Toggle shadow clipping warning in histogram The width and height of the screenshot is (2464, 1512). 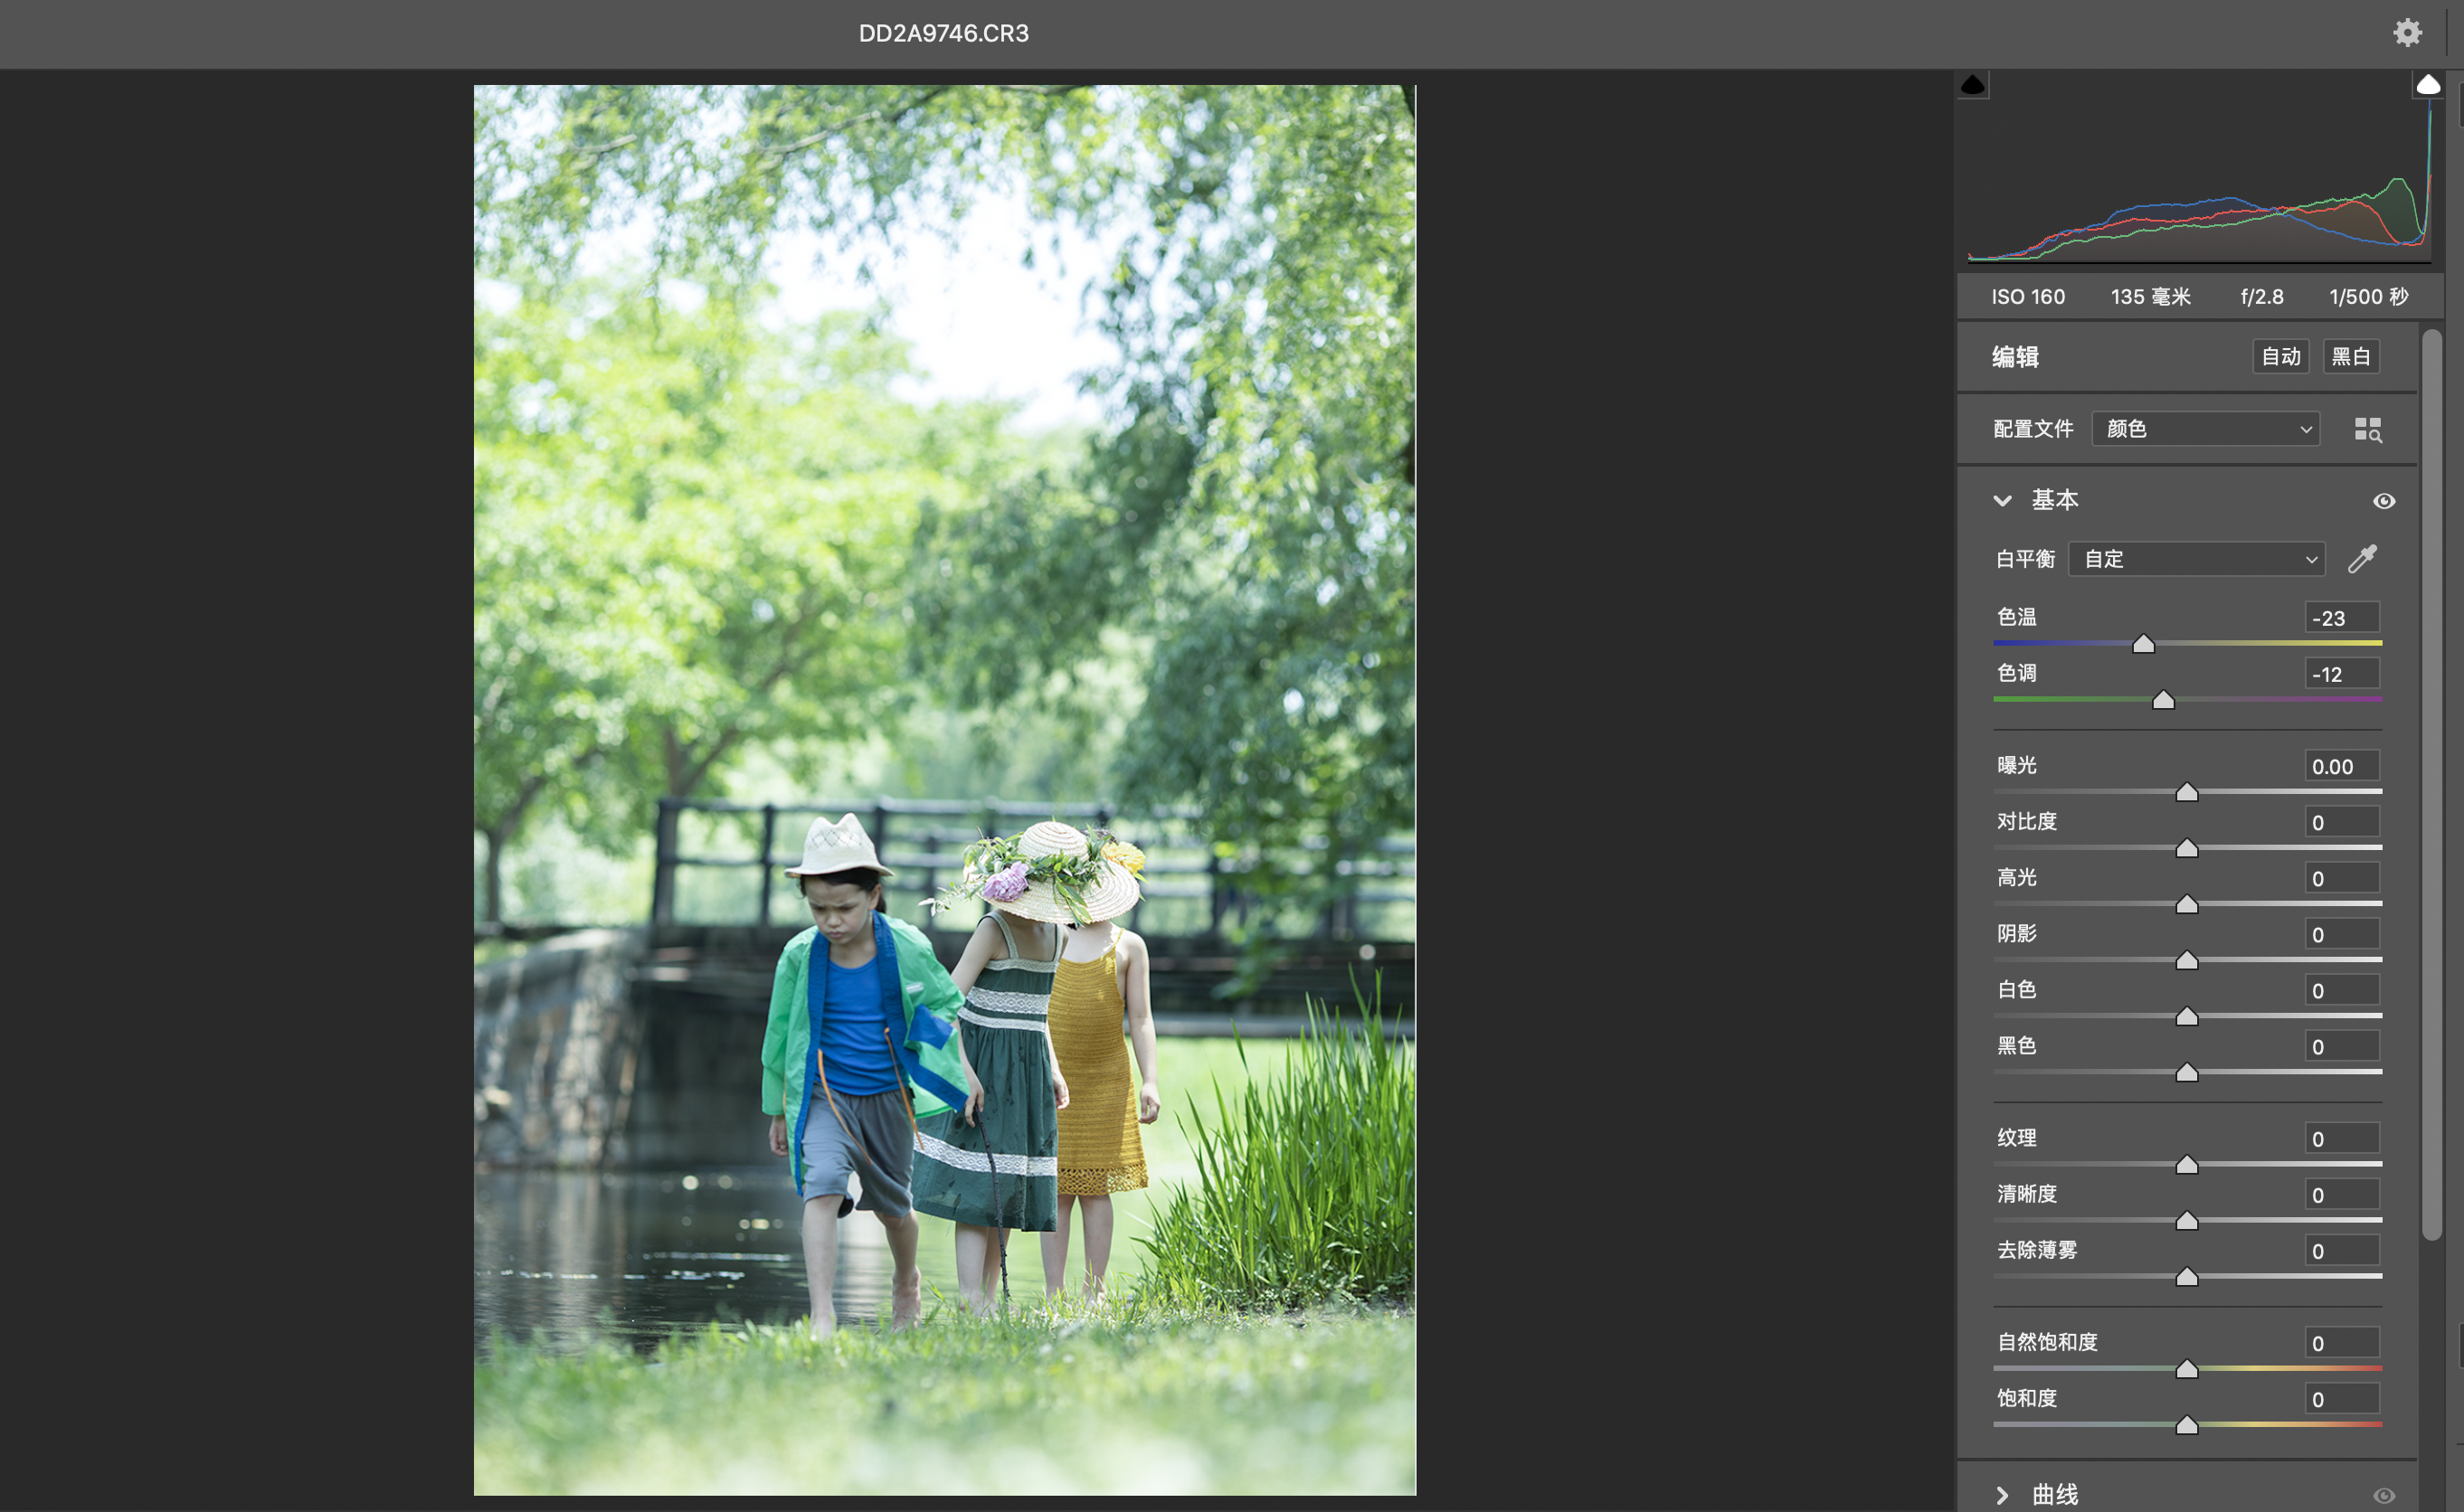[x=1972, y=85]
